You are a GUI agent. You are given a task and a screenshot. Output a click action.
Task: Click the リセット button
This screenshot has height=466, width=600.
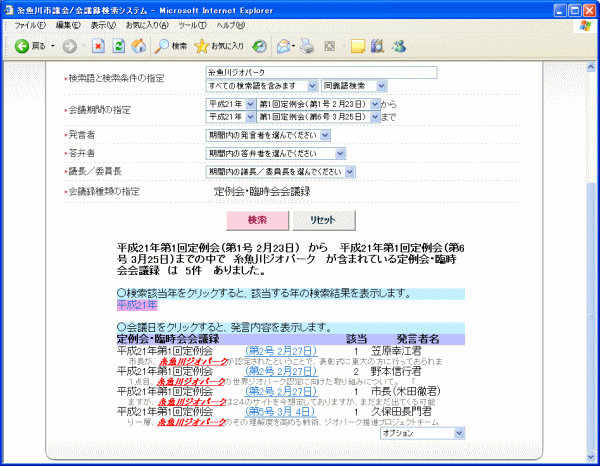click(x=324, y=220)
